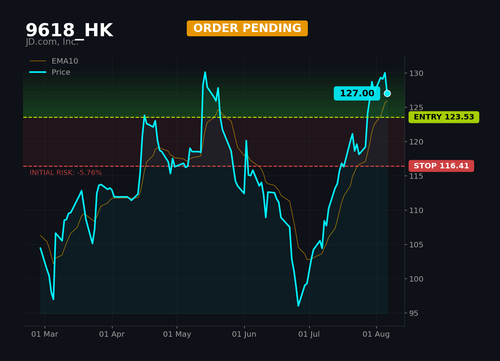Click the 110 y-axis tick label
This screenshot has height=361, width=500.
(416, 210)
